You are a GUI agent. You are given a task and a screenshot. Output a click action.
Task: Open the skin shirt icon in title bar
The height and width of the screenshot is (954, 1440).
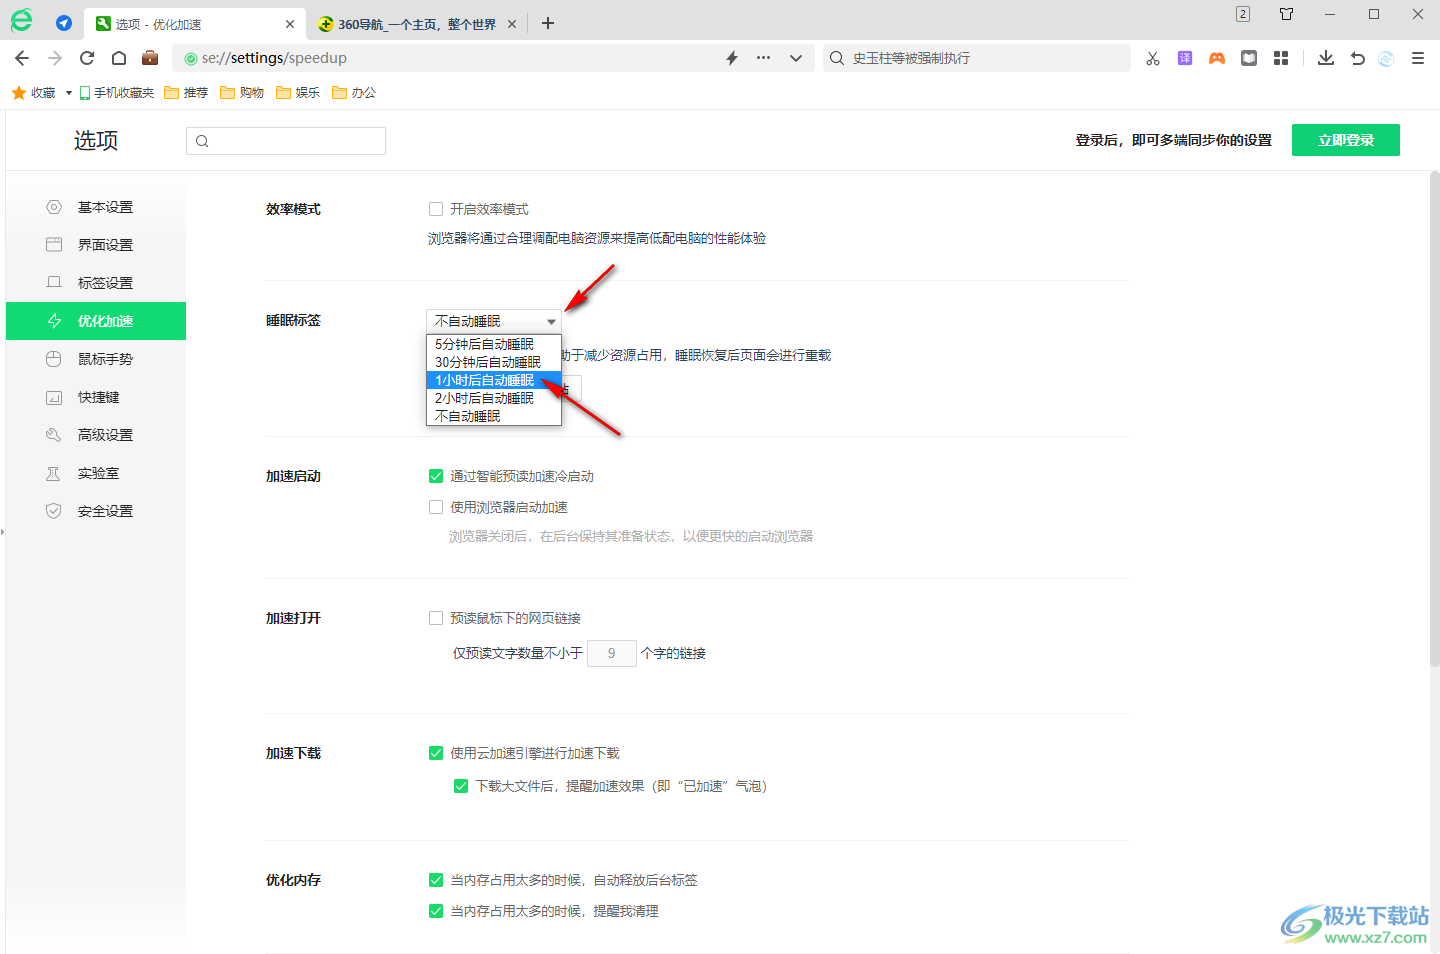click(x=1287, y=14)
